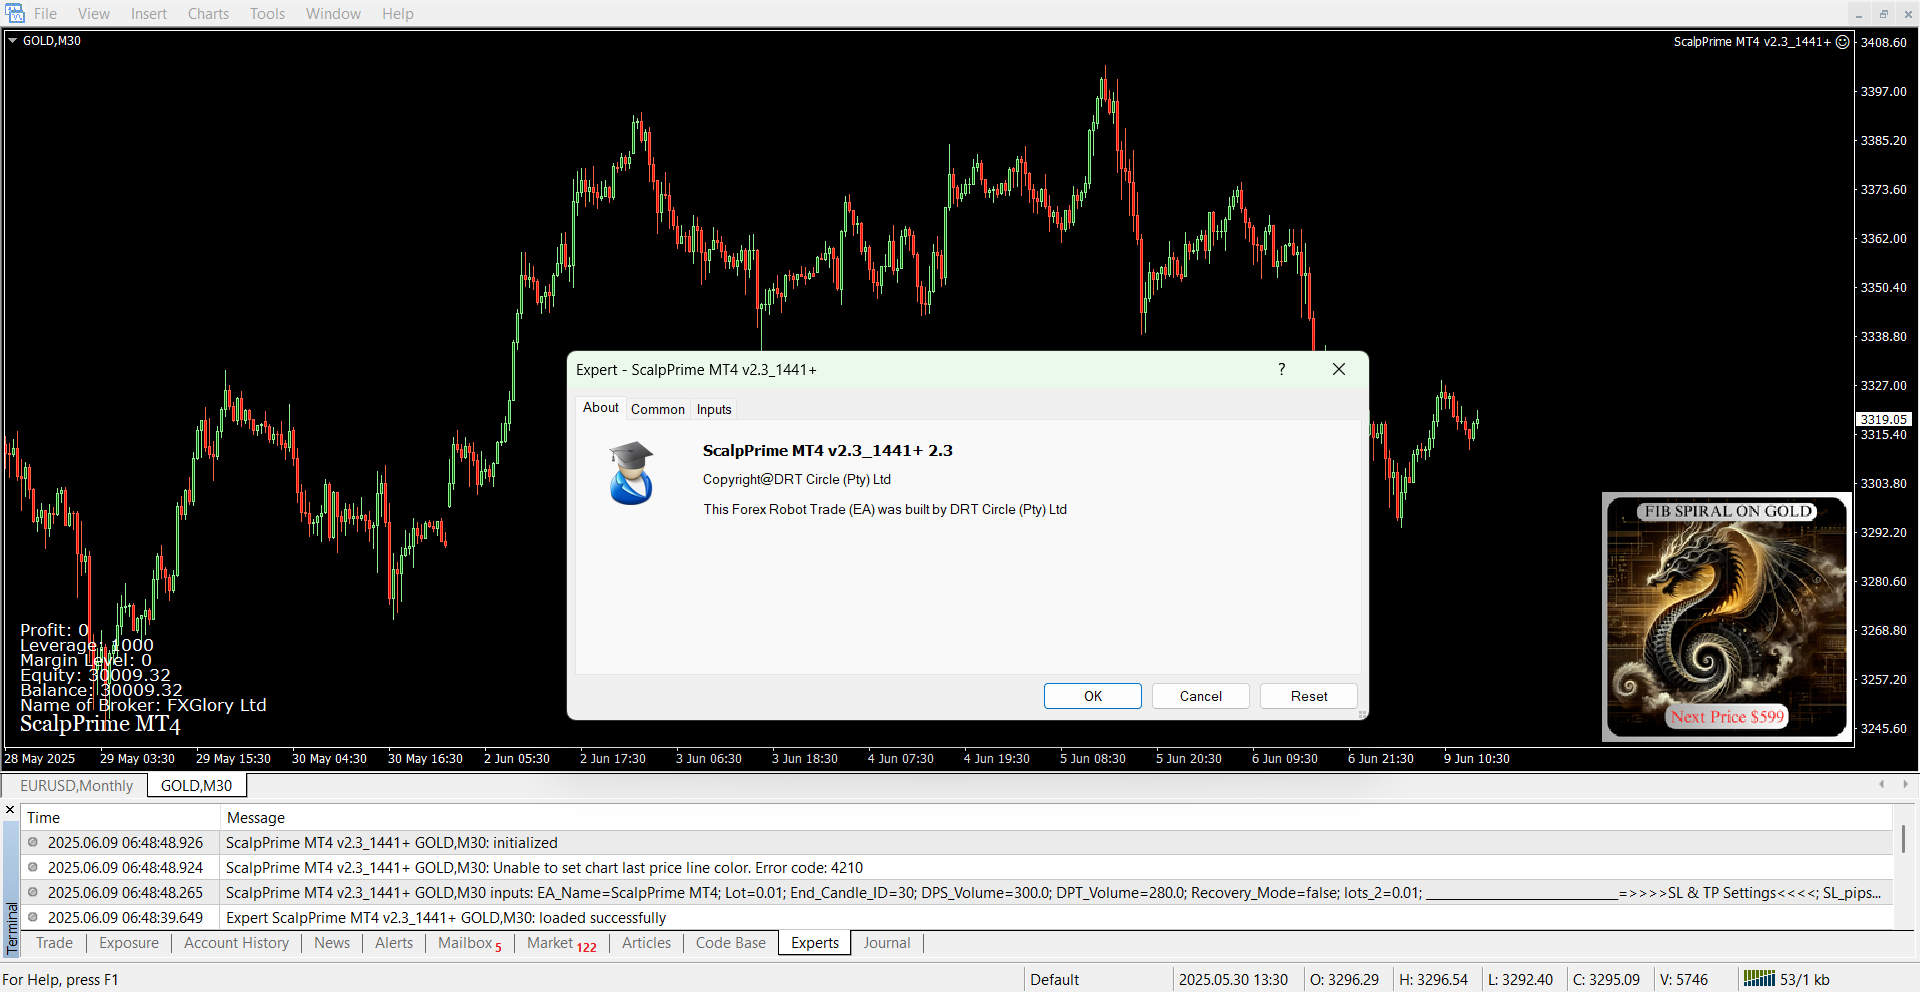Select the Experts tab in Terminal

point(815,943)
